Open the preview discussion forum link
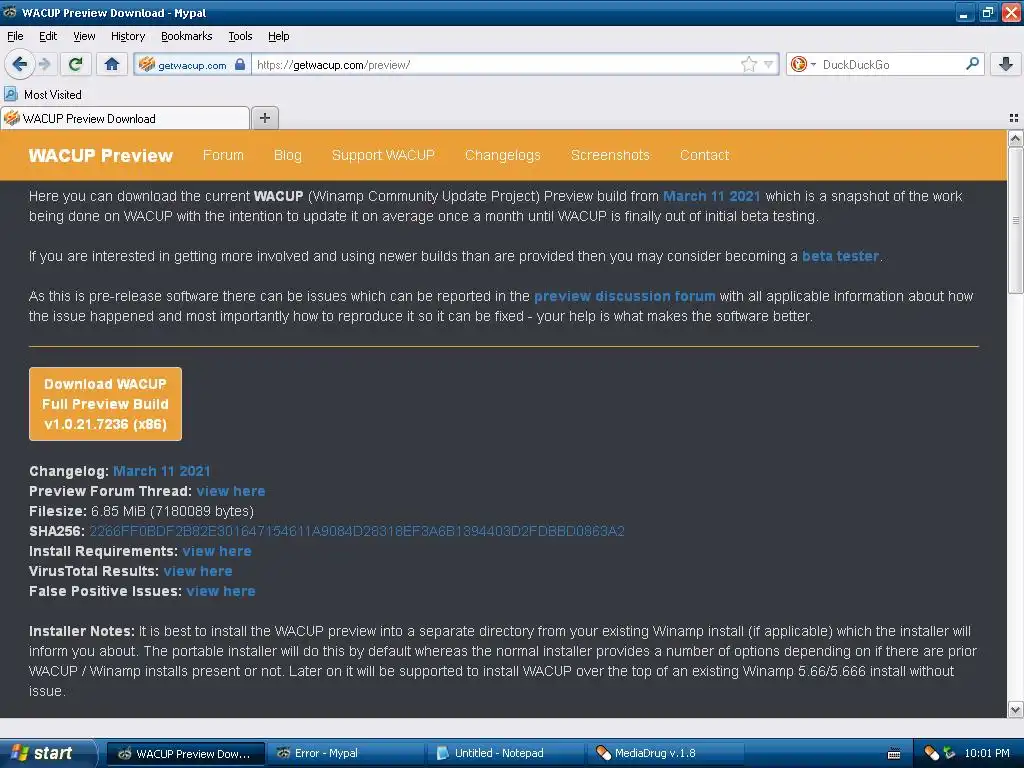The width and height of the screenshot is (1024, 768). 624,296
